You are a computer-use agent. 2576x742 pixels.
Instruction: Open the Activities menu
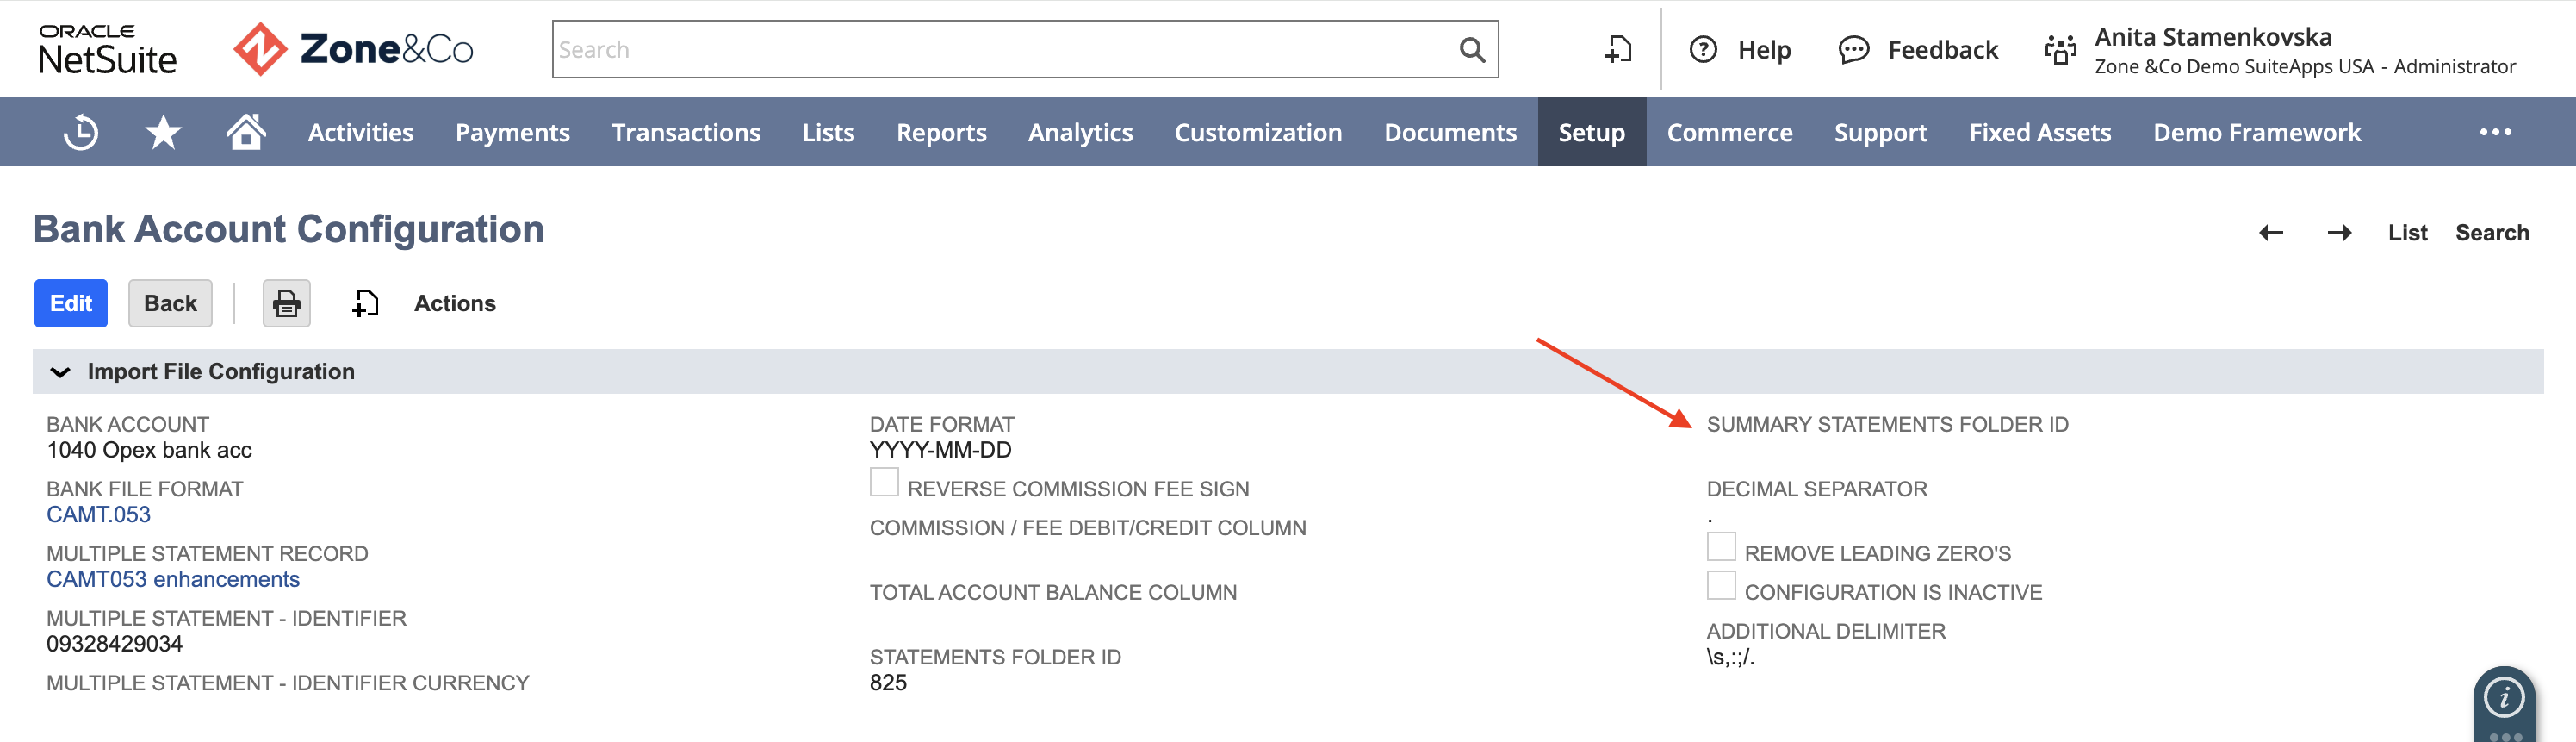point(361,132)
